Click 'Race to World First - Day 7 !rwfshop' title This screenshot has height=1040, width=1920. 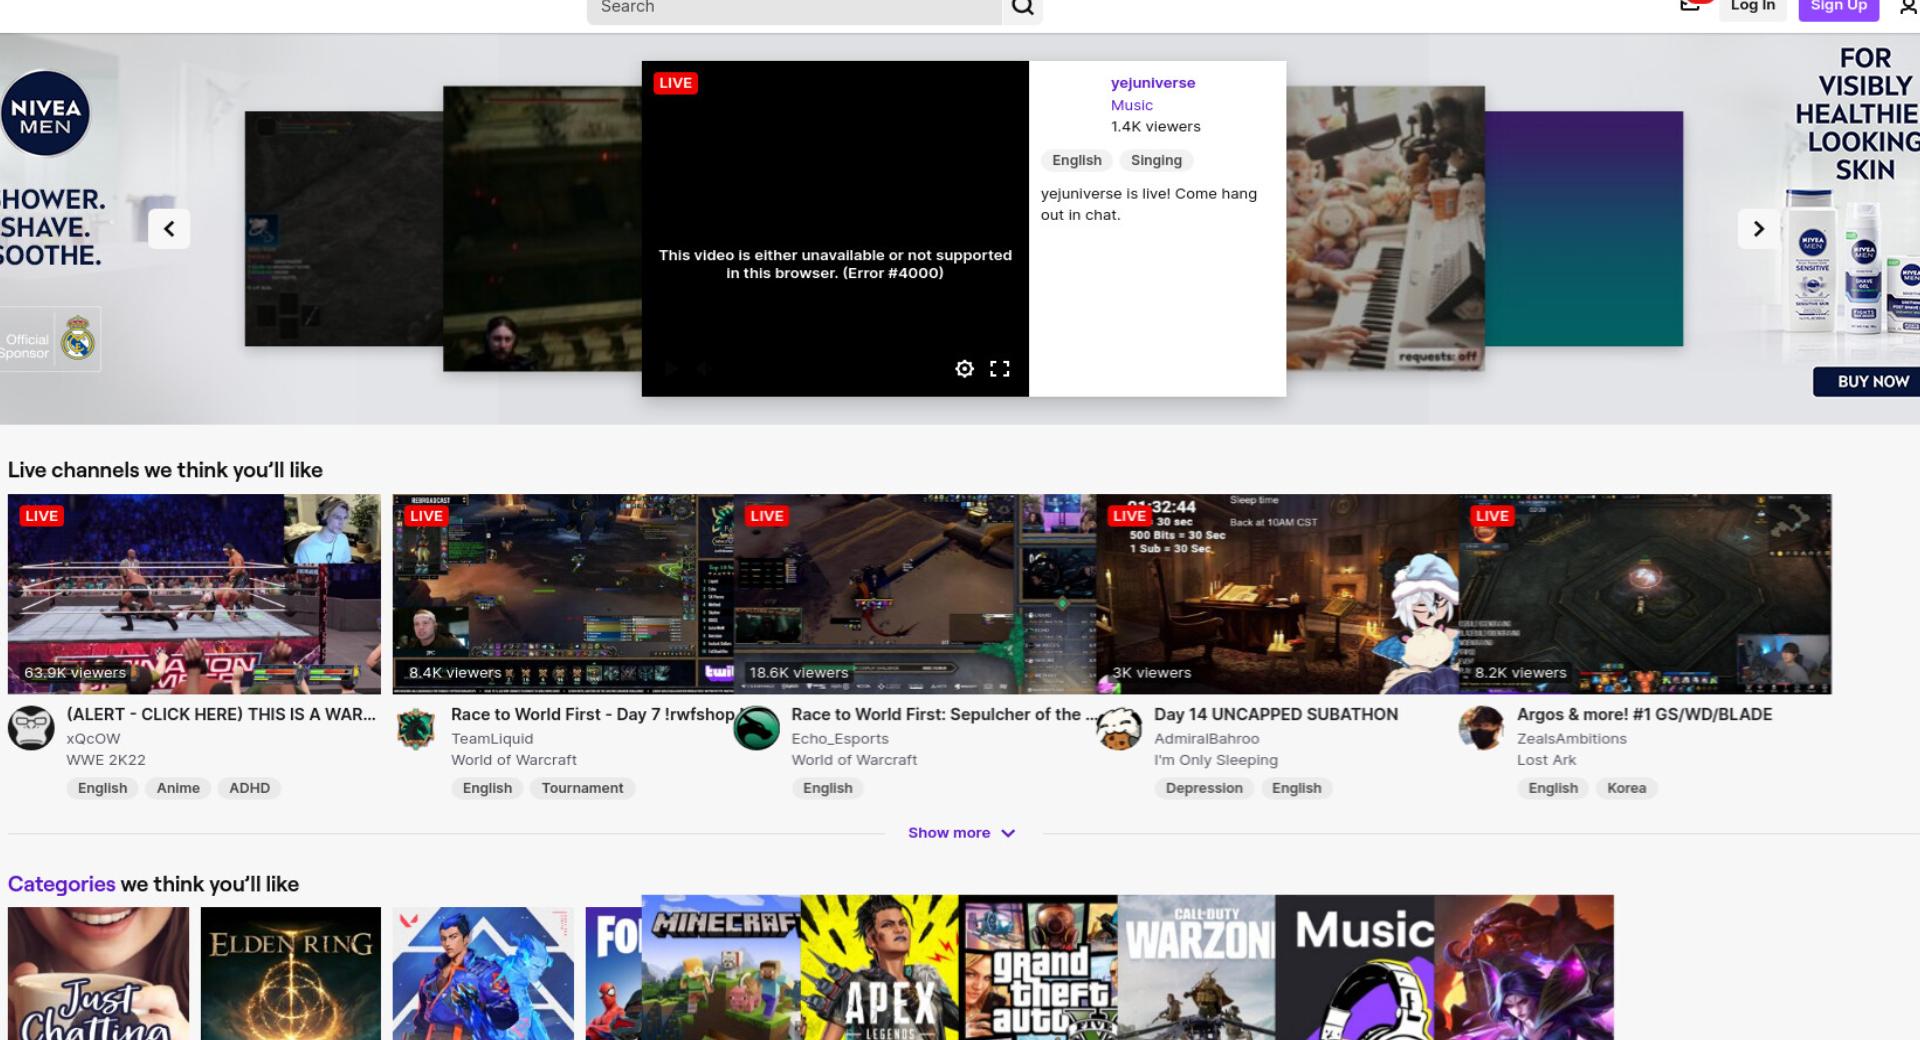[592, 715]
